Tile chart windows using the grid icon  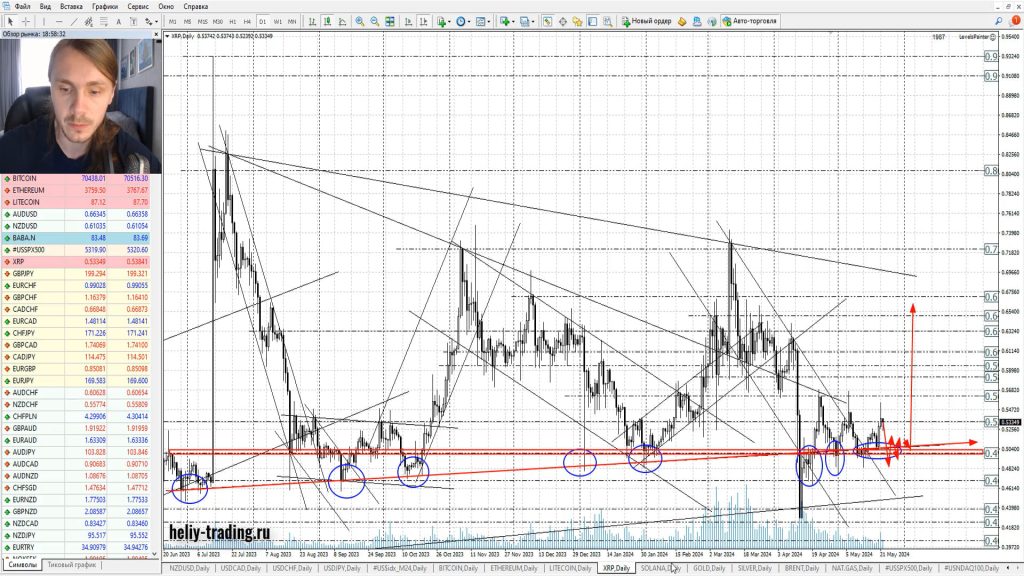click(390, 21)
